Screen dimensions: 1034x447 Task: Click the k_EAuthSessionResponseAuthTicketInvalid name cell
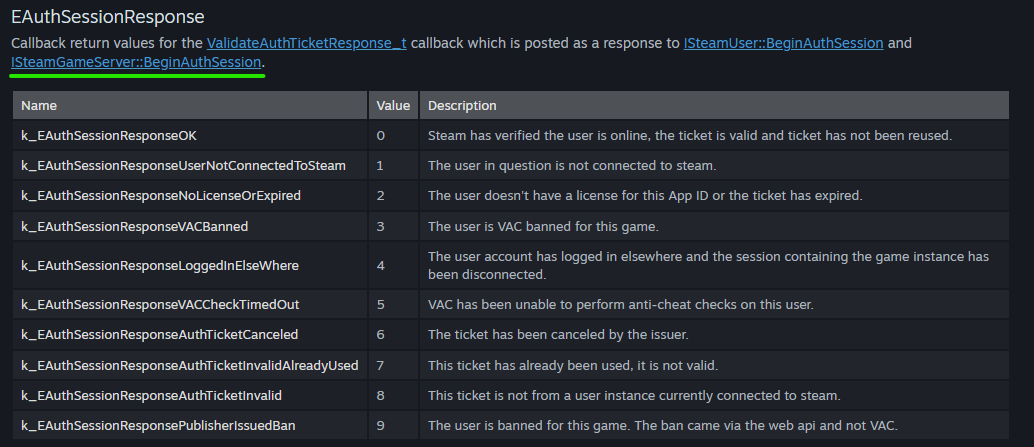(151, 395)
